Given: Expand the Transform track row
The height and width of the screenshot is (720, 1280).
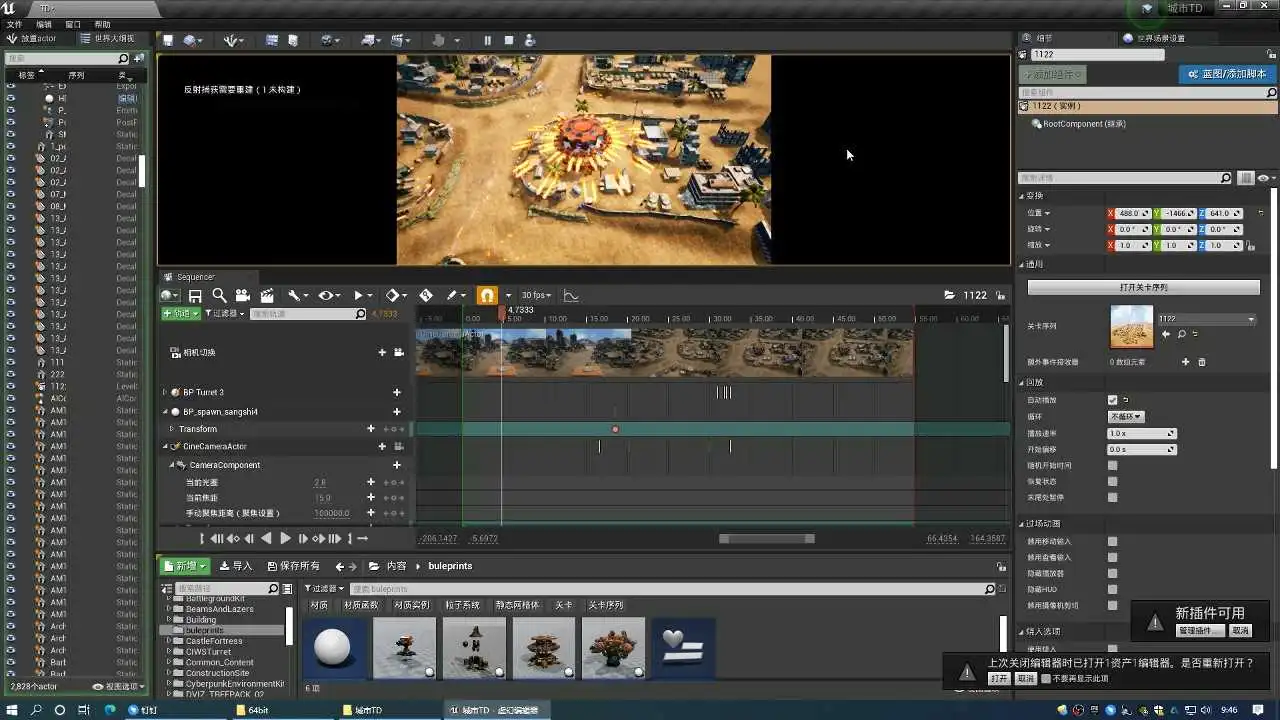Looking at the screenshot, I should point(172,429).
